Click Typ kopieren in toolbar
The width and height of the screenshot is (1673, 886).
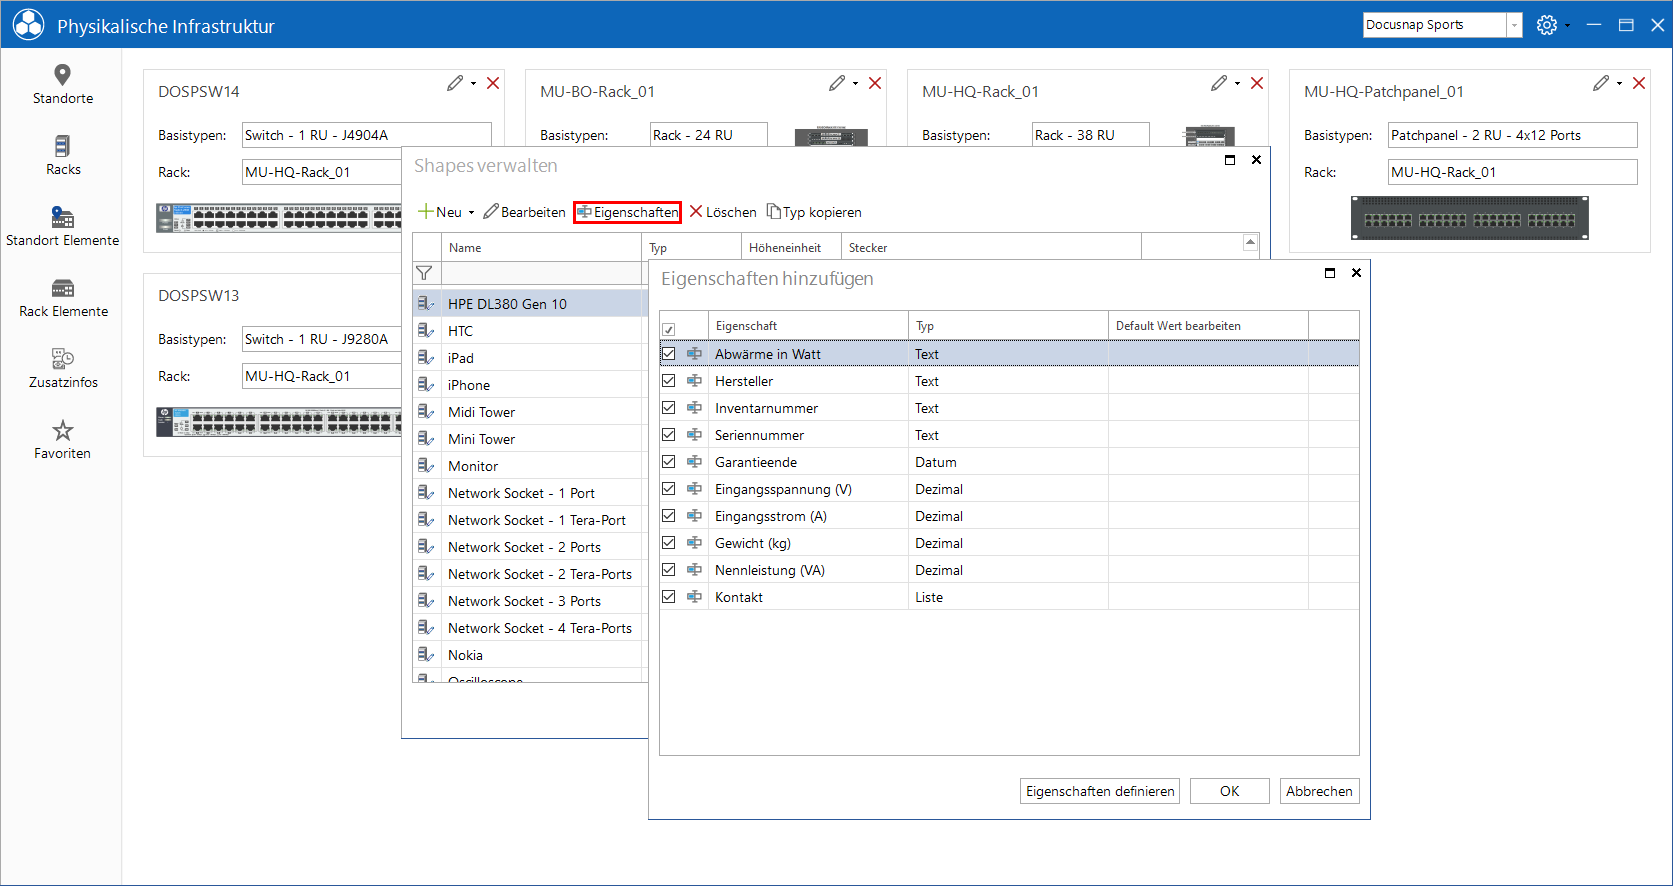814,212
